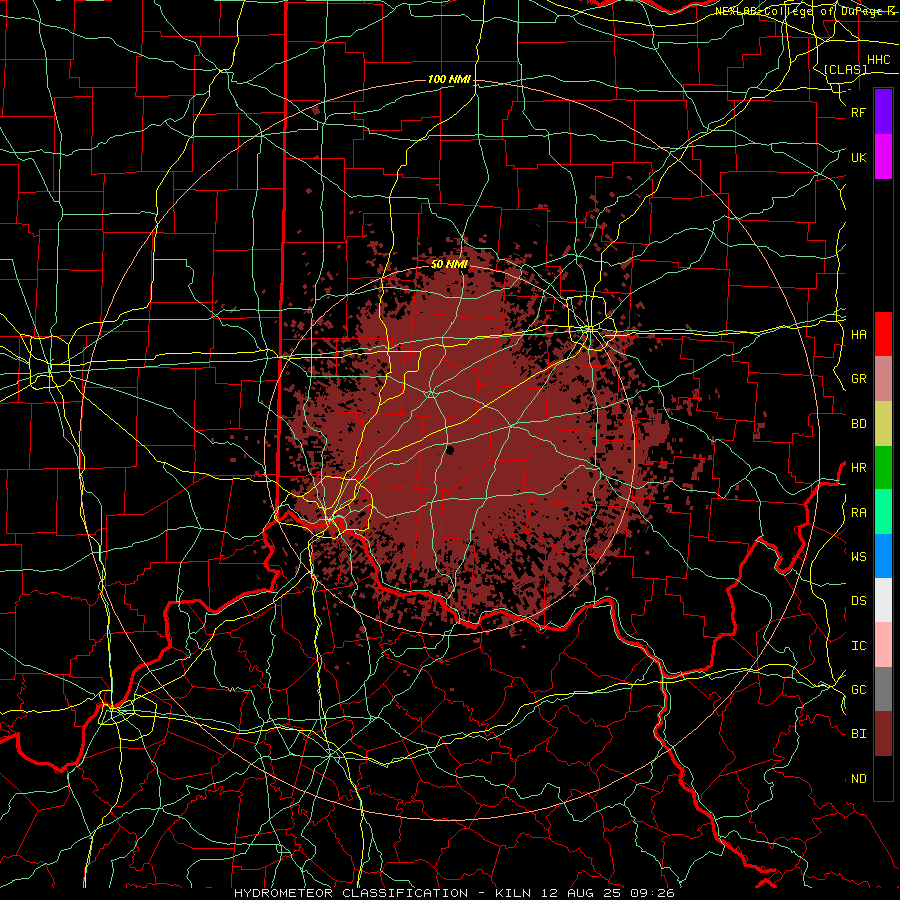This screenshot has height=900, width=900.
Task: Select the BD legend label
Action: tap(859, 423)
